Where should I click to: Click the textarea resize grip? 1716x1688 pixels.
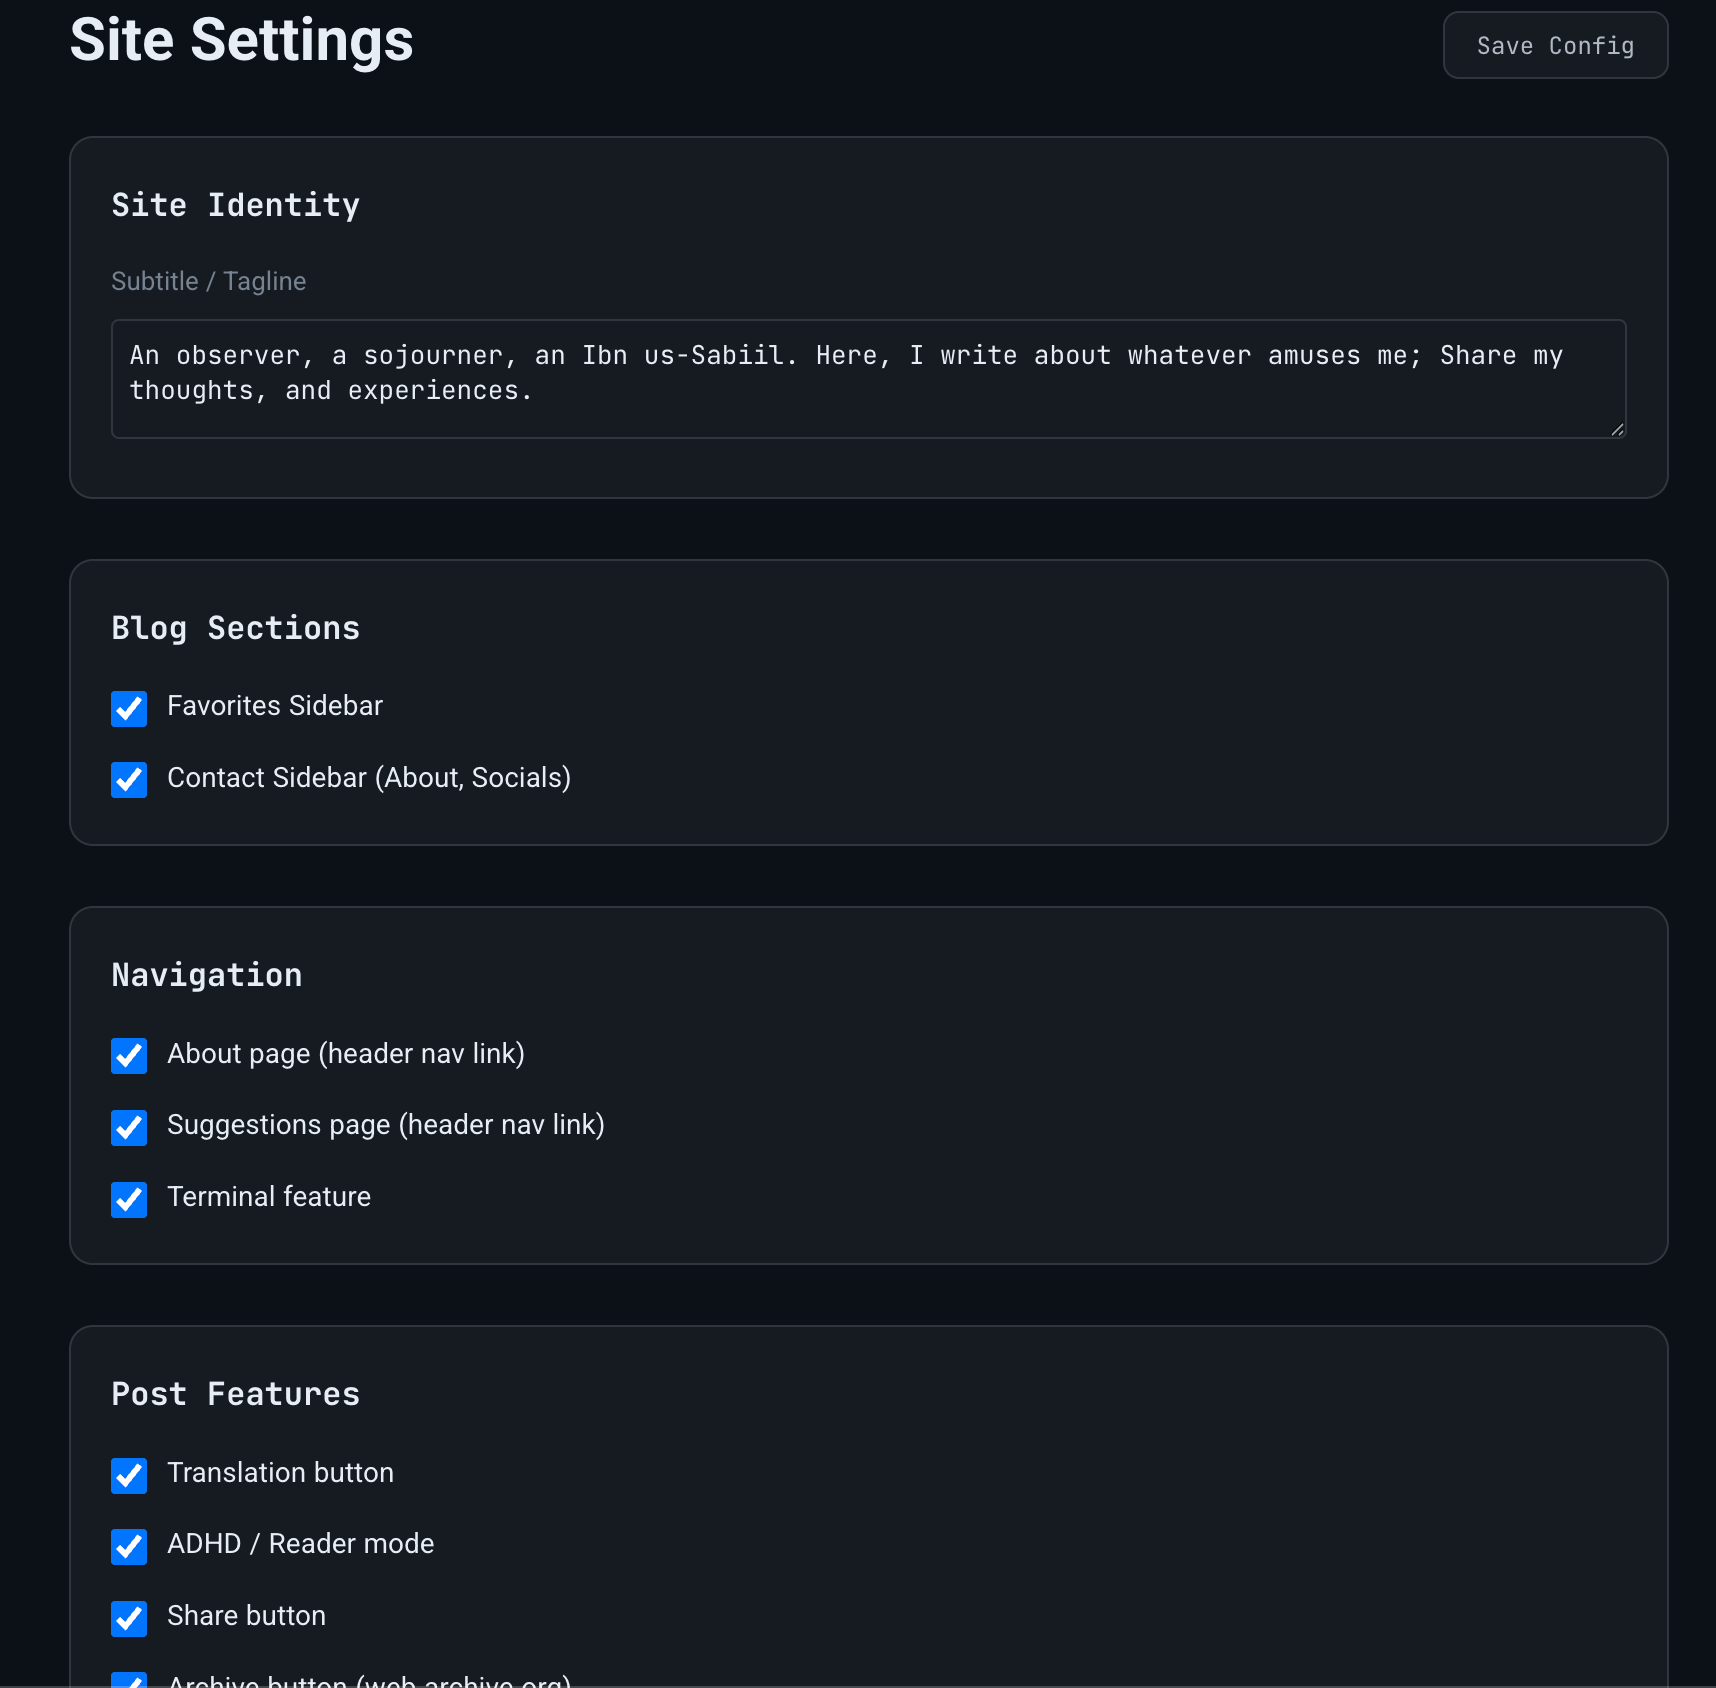tap(1618, 430)
